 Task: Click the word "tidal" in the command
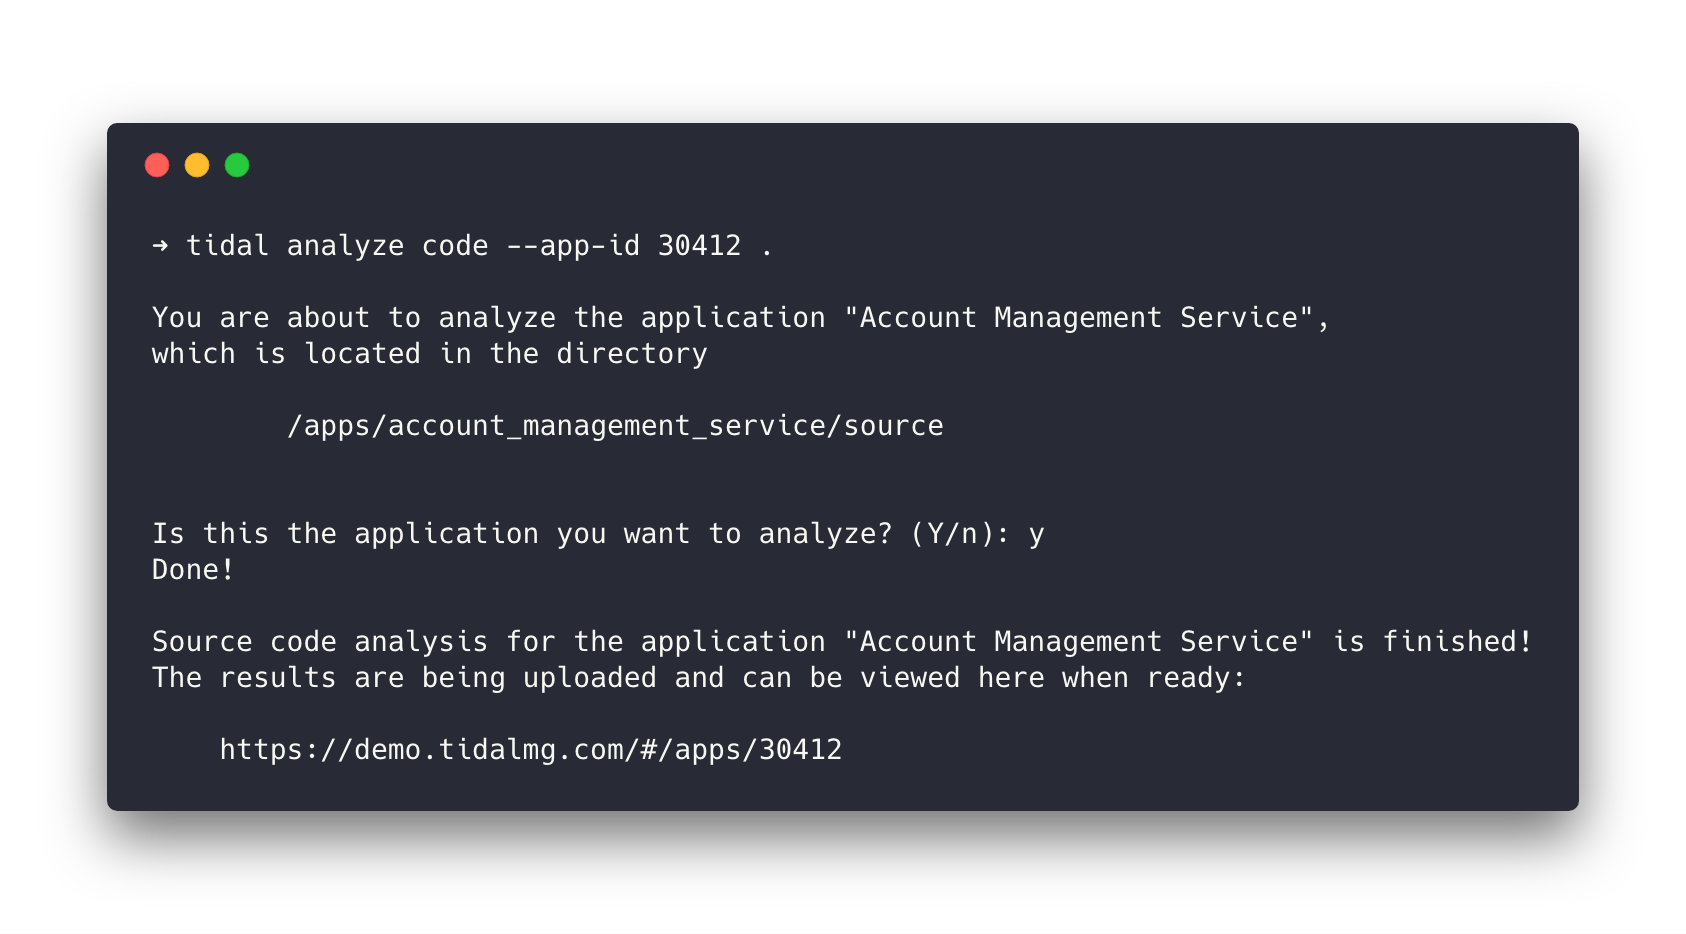(x=227, y=245)
